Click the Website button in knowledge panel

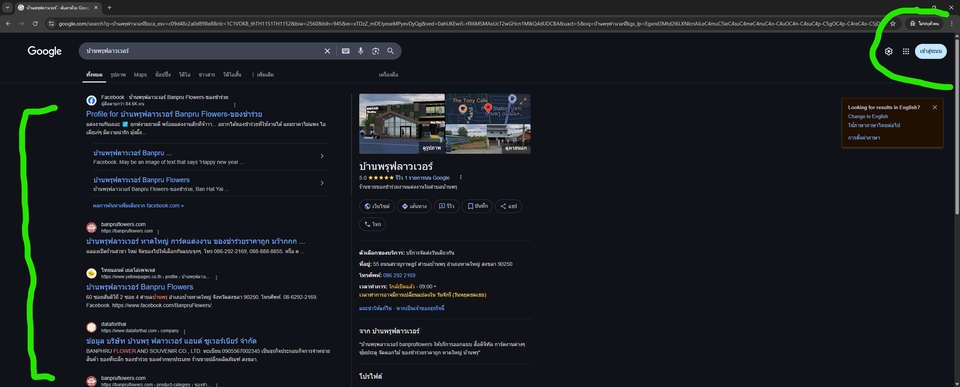376,206
